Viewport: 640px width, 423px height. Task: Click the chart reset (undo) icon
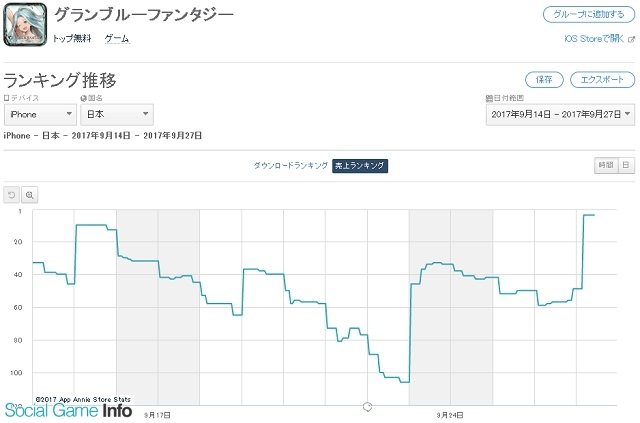(11, 195)
